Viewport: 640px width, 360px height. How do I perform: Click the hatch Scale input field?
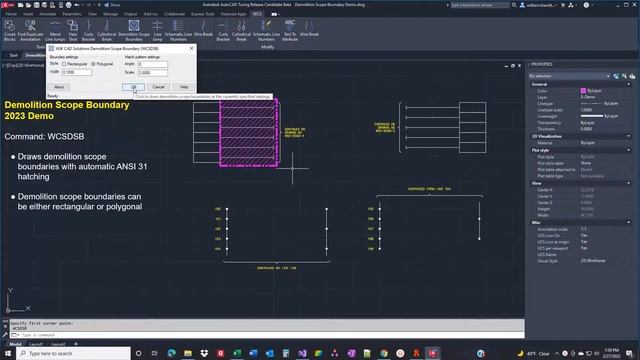click(153, 73)
